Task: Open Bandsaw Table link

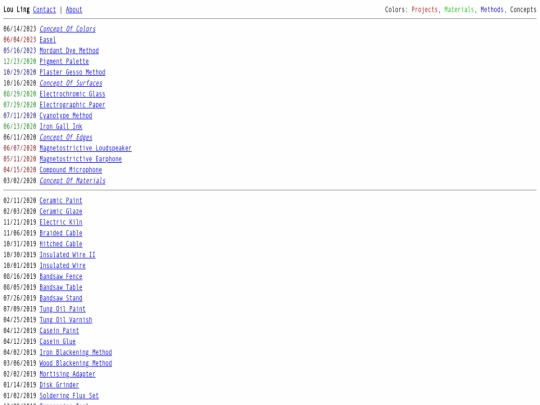Action: click(x=61, y=287)
